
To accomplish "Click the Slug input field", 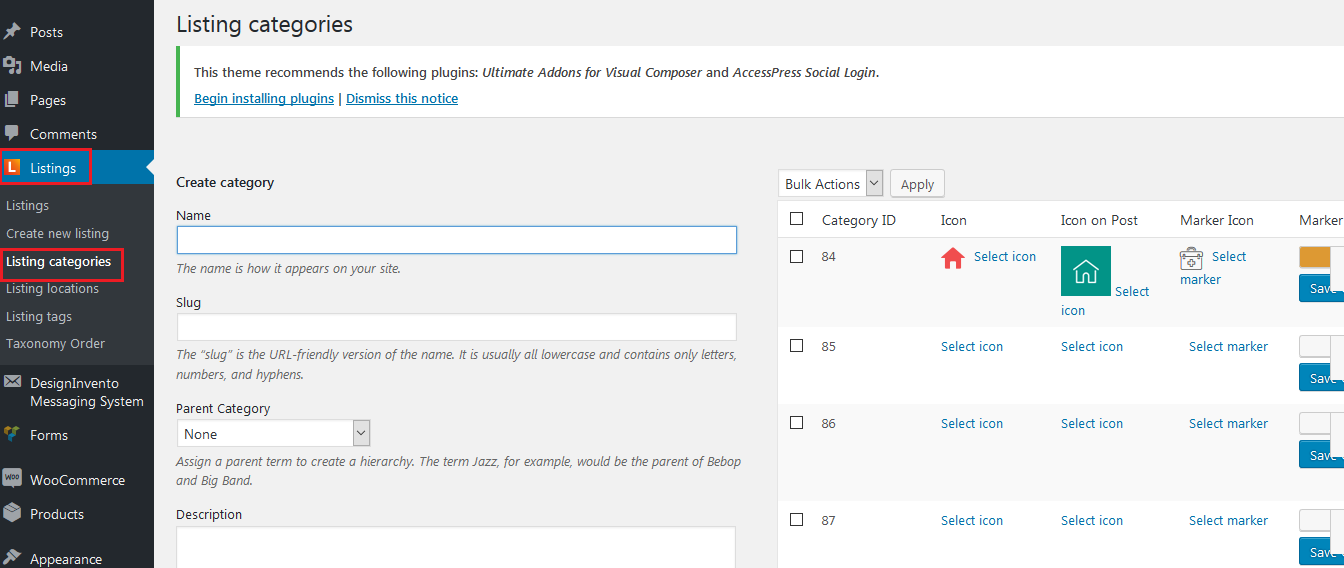I will (457, 327).
